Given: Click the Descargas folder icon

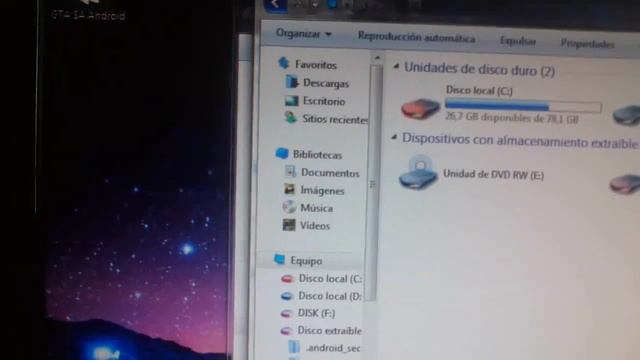Looking at the screenshot, I should pyautogui.click(x=291, y=82).
